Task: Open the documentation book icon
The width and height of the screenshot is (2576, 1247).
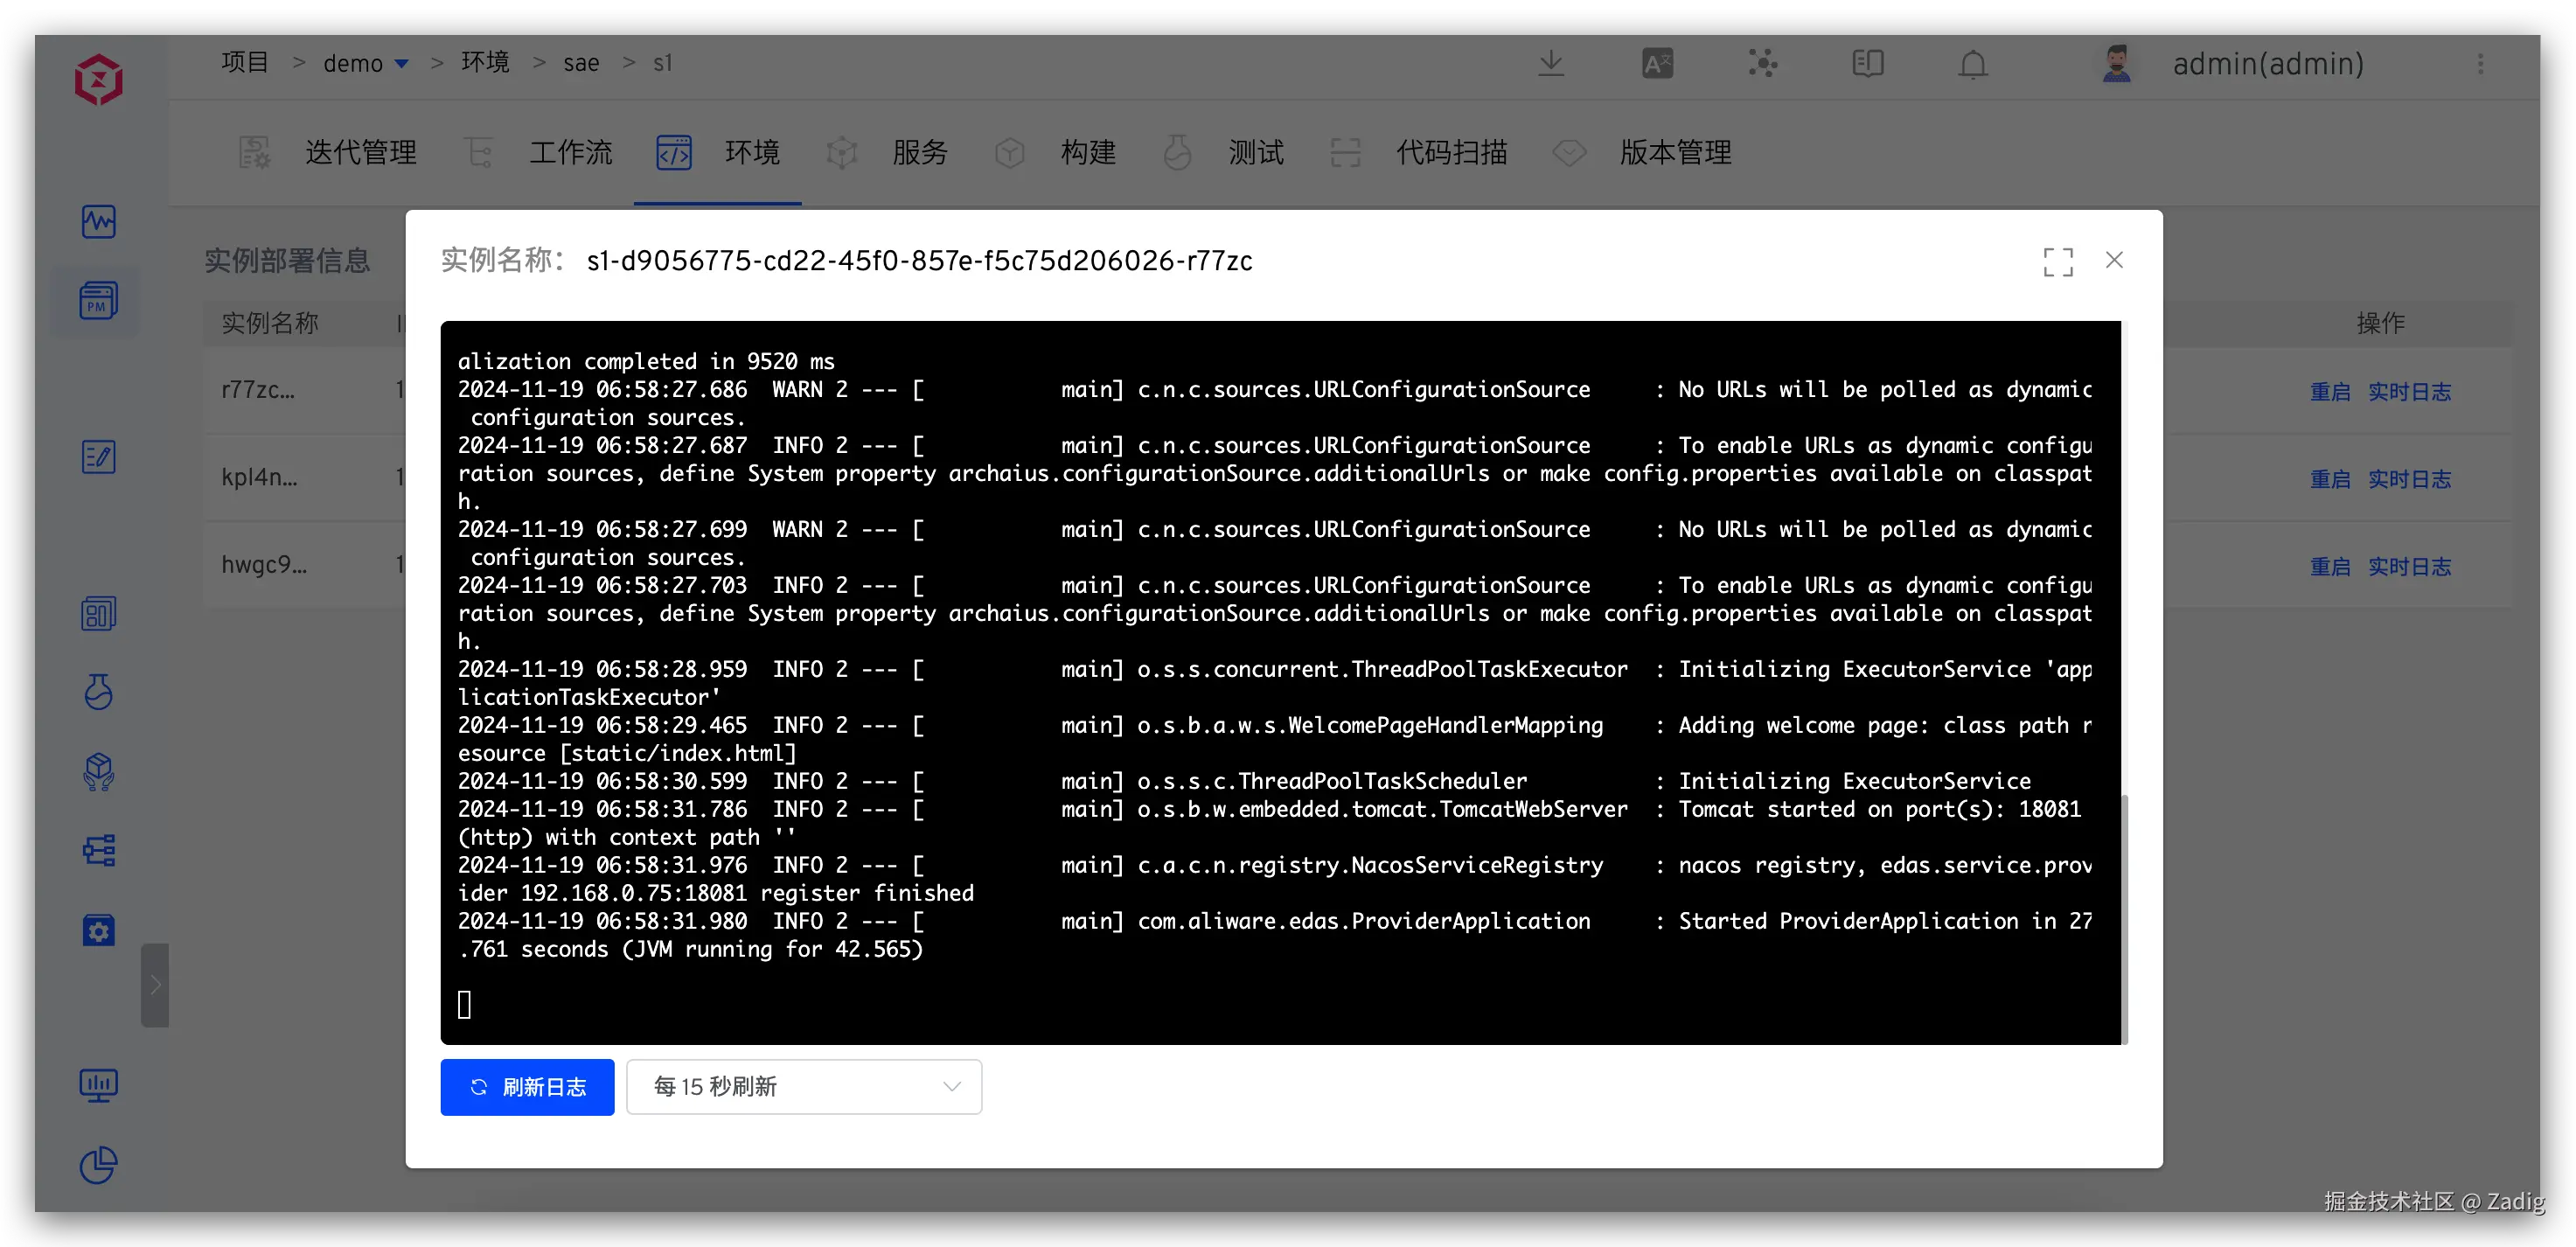Action: 1867,64
